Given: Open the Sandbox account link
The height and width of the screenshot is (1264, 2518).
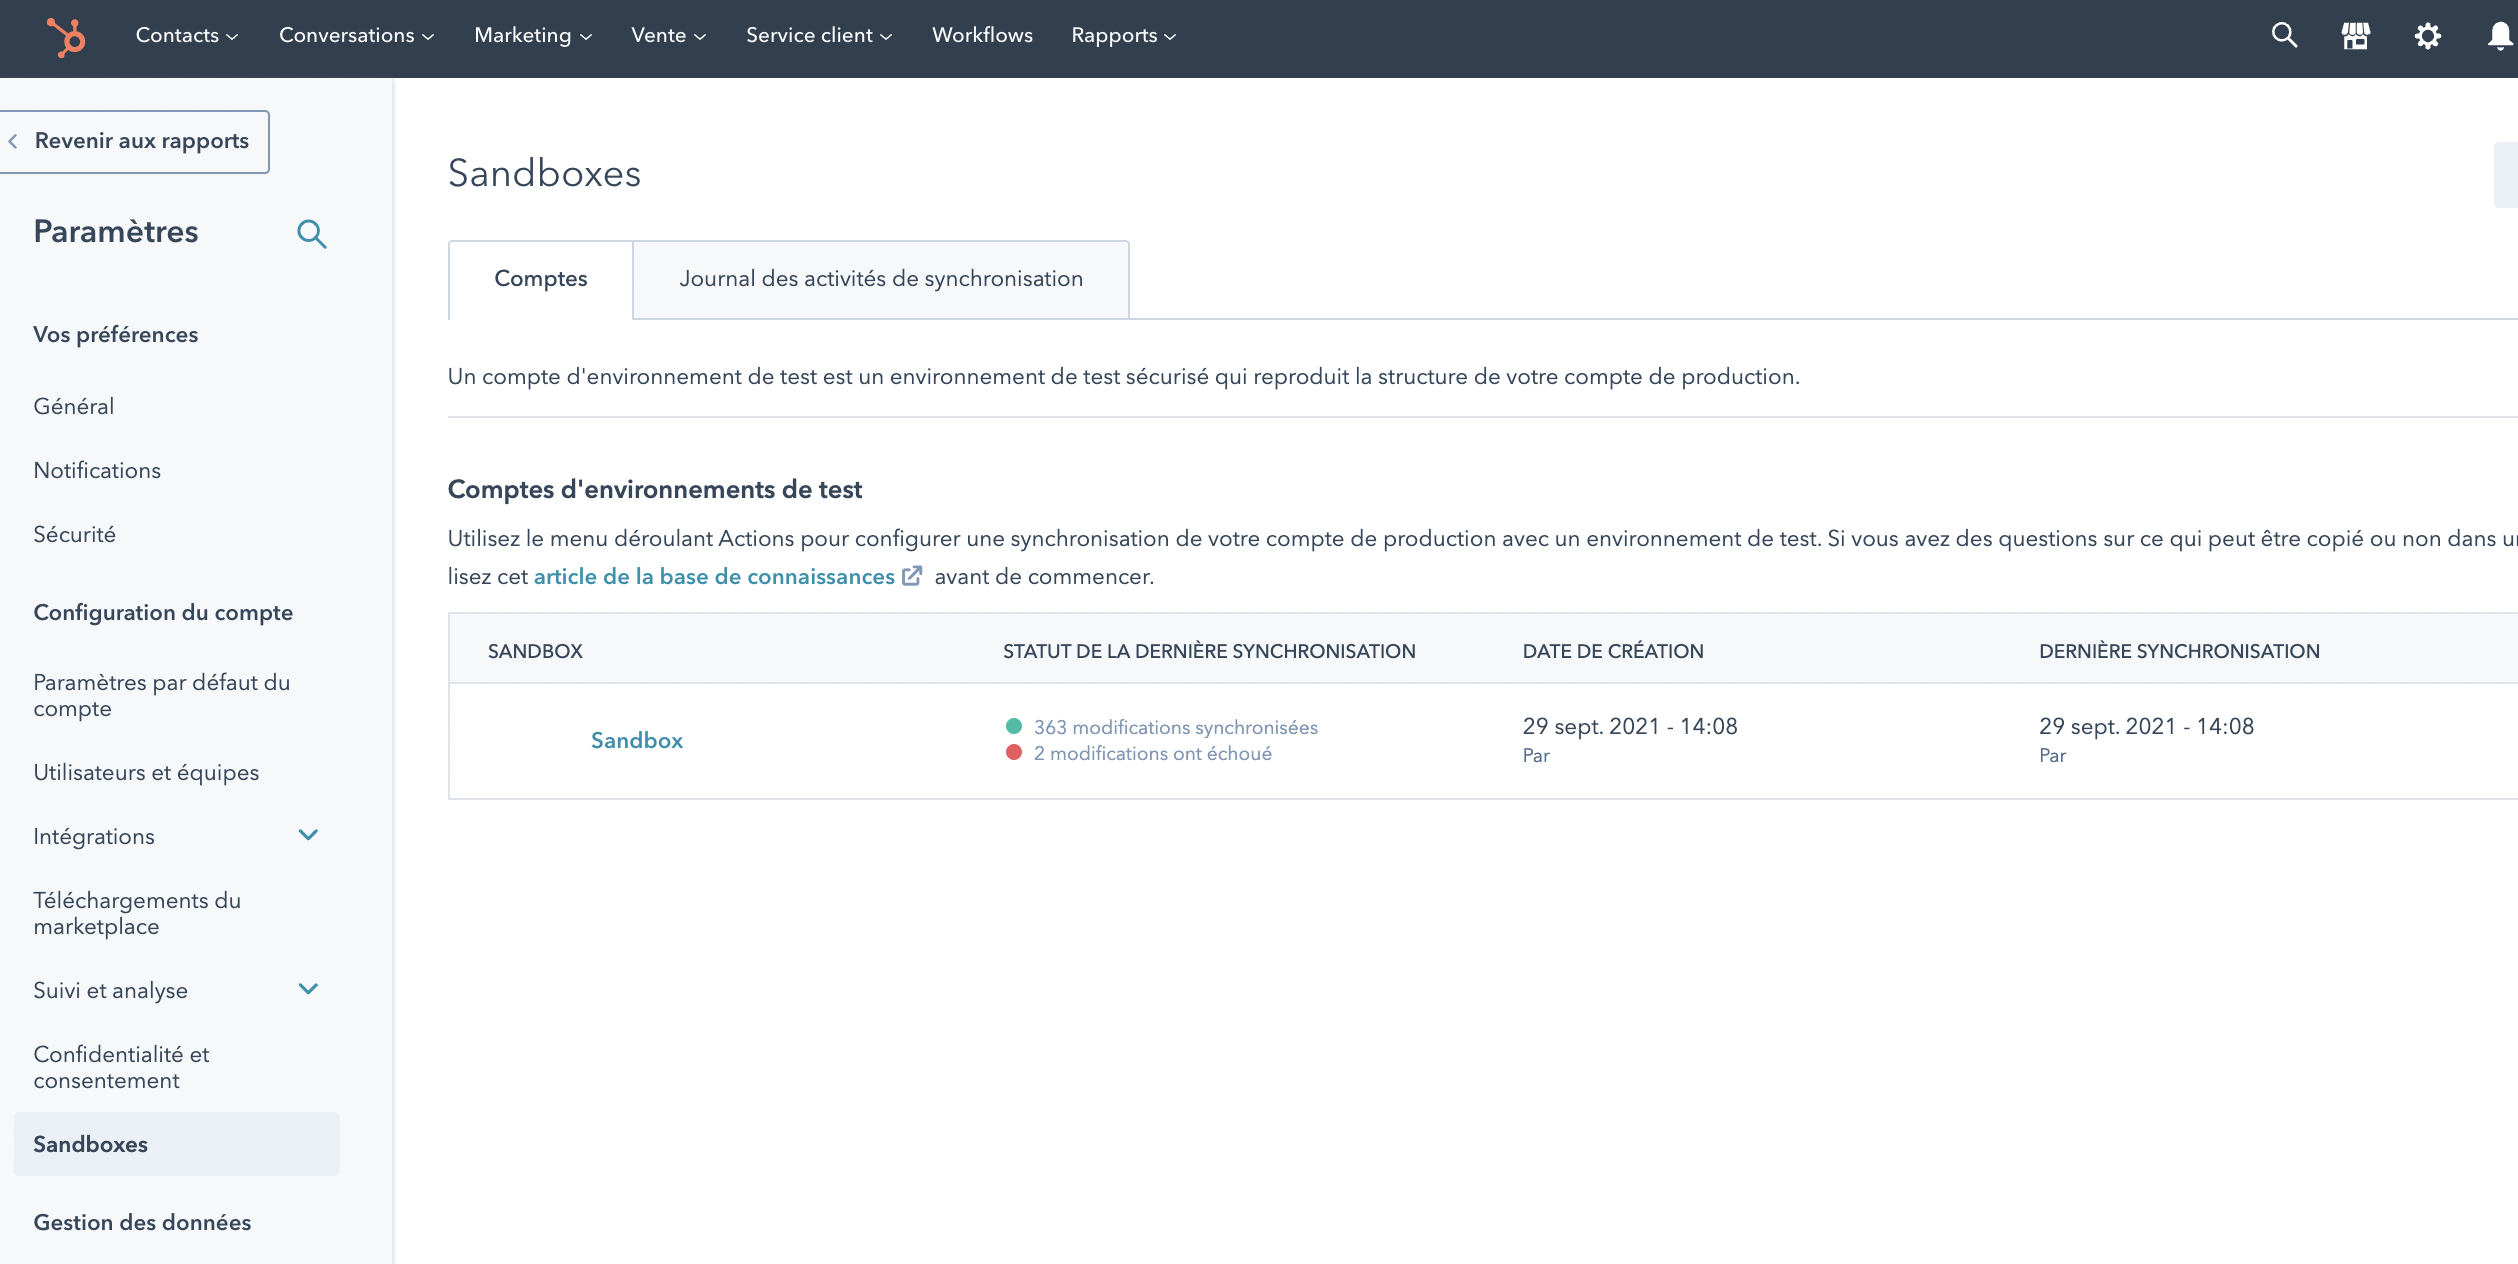Looking at the screenshot, I should 637,740.
